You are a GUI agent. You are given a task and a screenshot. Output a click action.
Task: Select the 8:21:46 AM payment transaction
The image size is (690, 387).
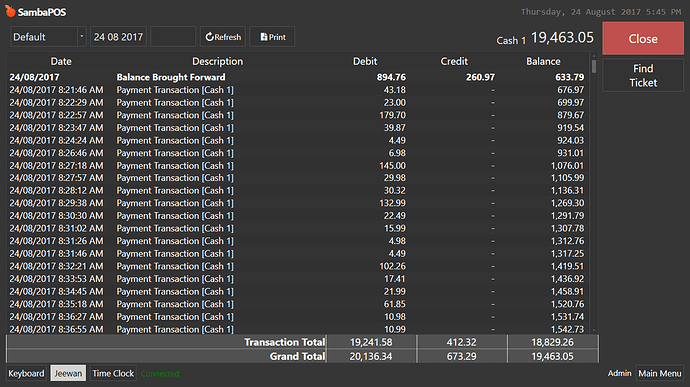click(x=297, y=90)
